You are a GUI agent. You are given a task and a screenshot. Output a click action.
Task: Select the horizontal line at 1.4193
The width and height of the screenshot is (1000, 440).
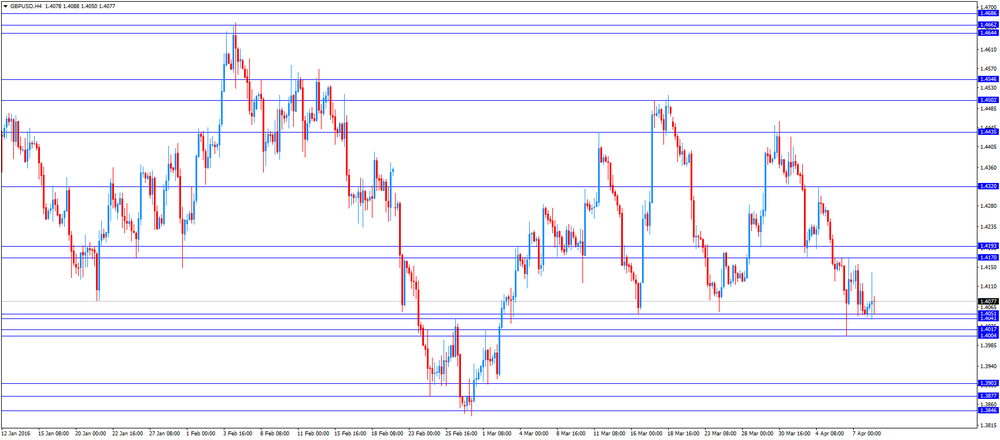tap(489, 246)
